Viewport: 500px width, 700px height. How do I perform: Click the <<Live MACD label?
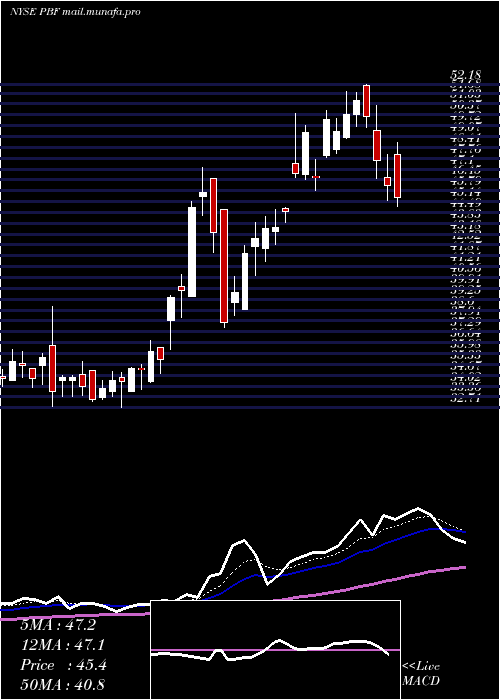[421, 673]
